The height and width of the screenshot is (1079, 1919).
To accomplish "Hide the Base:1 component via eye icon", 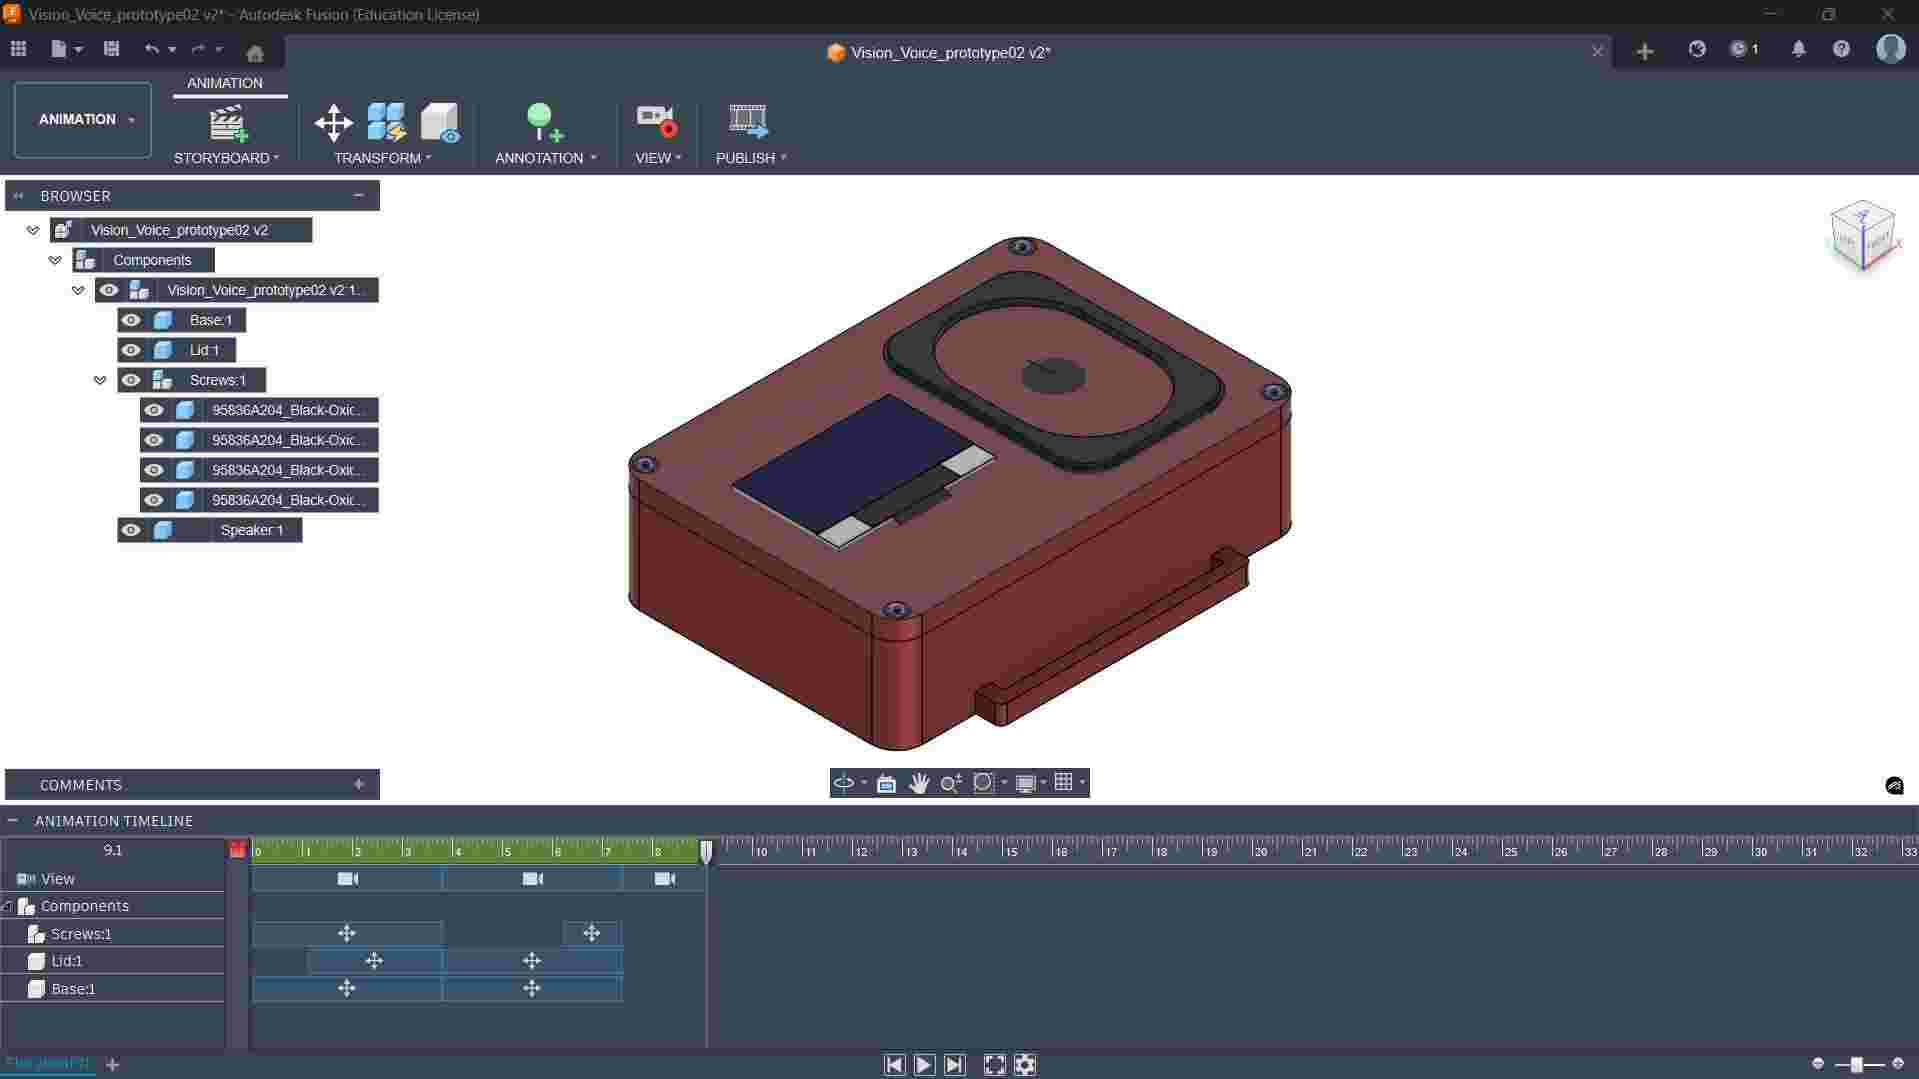I will pos(131,320).
